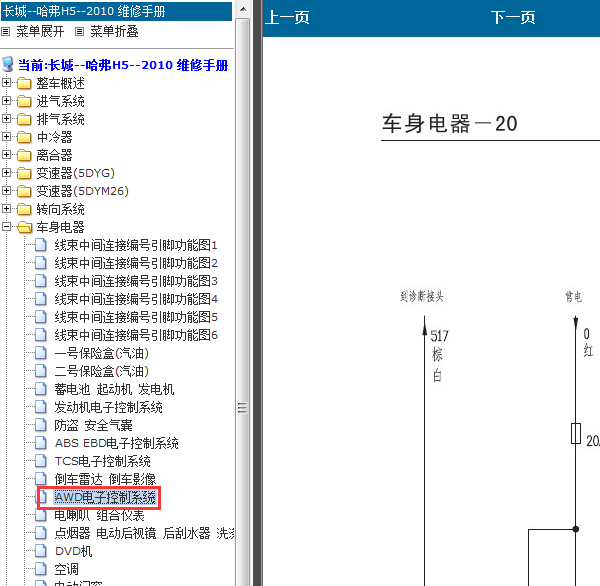Select the highlighted AWD电子控制系统 item

105,497
